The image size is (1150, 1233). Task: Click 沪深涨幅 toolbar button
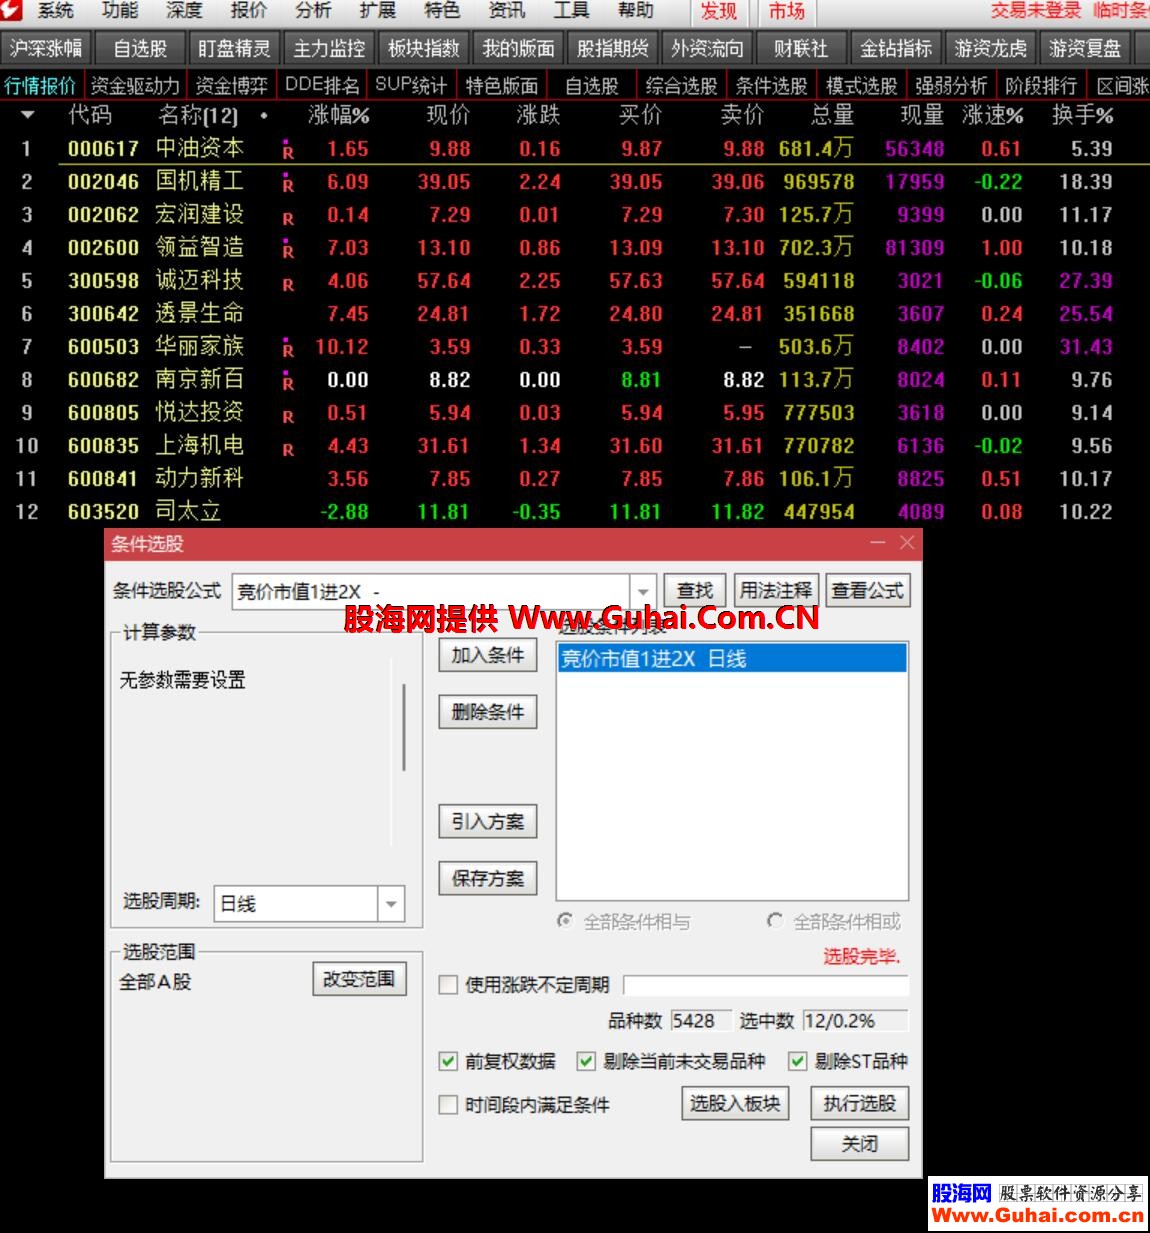click(x=45, y=48)
